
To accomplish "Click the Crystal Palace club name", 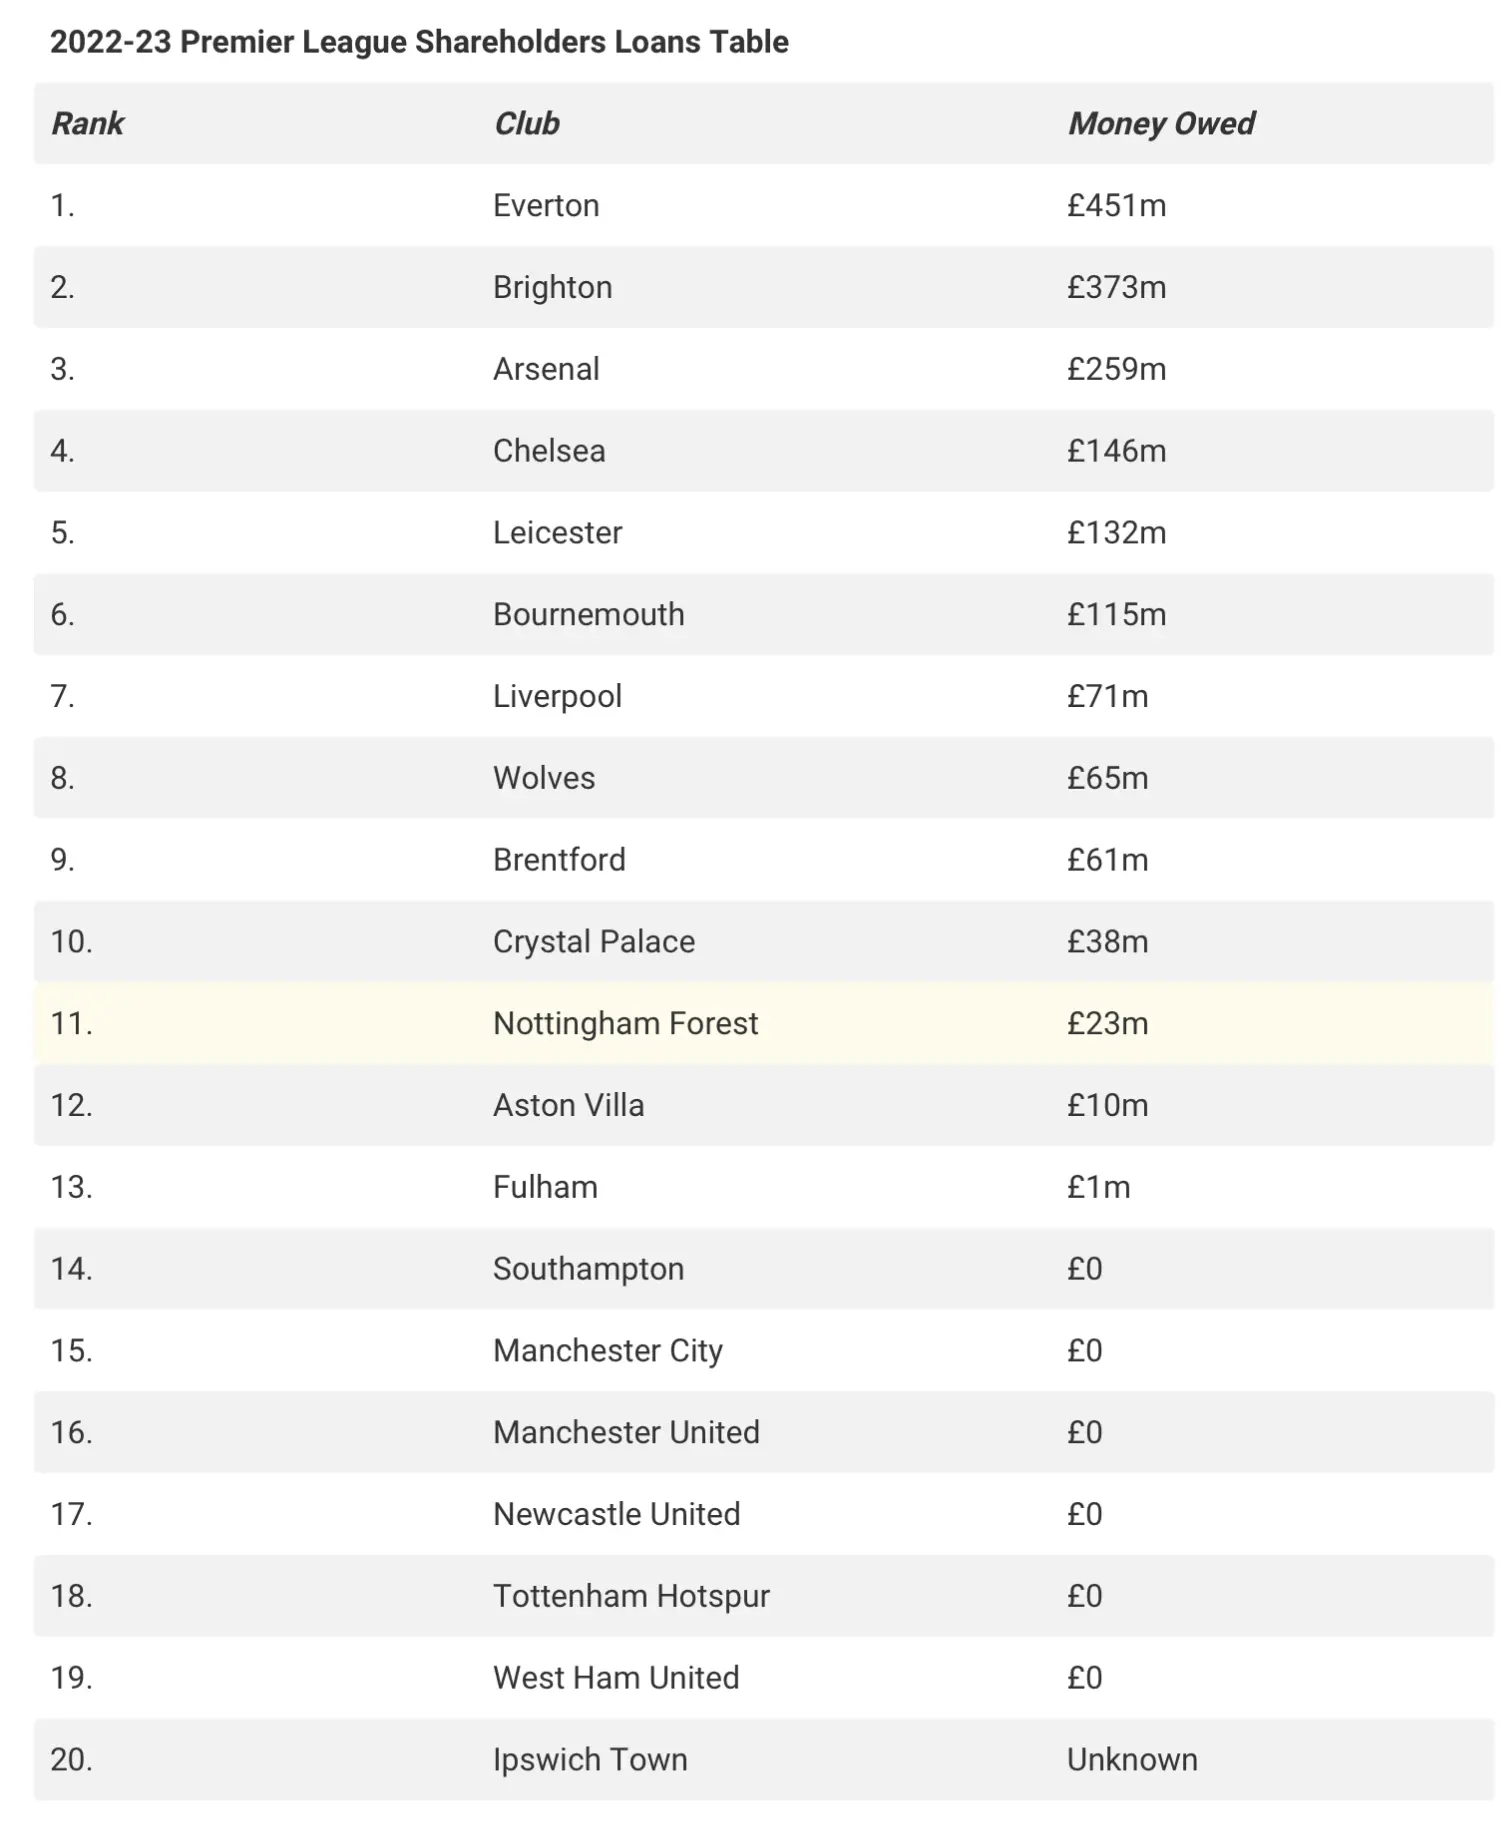I will 593,942.
